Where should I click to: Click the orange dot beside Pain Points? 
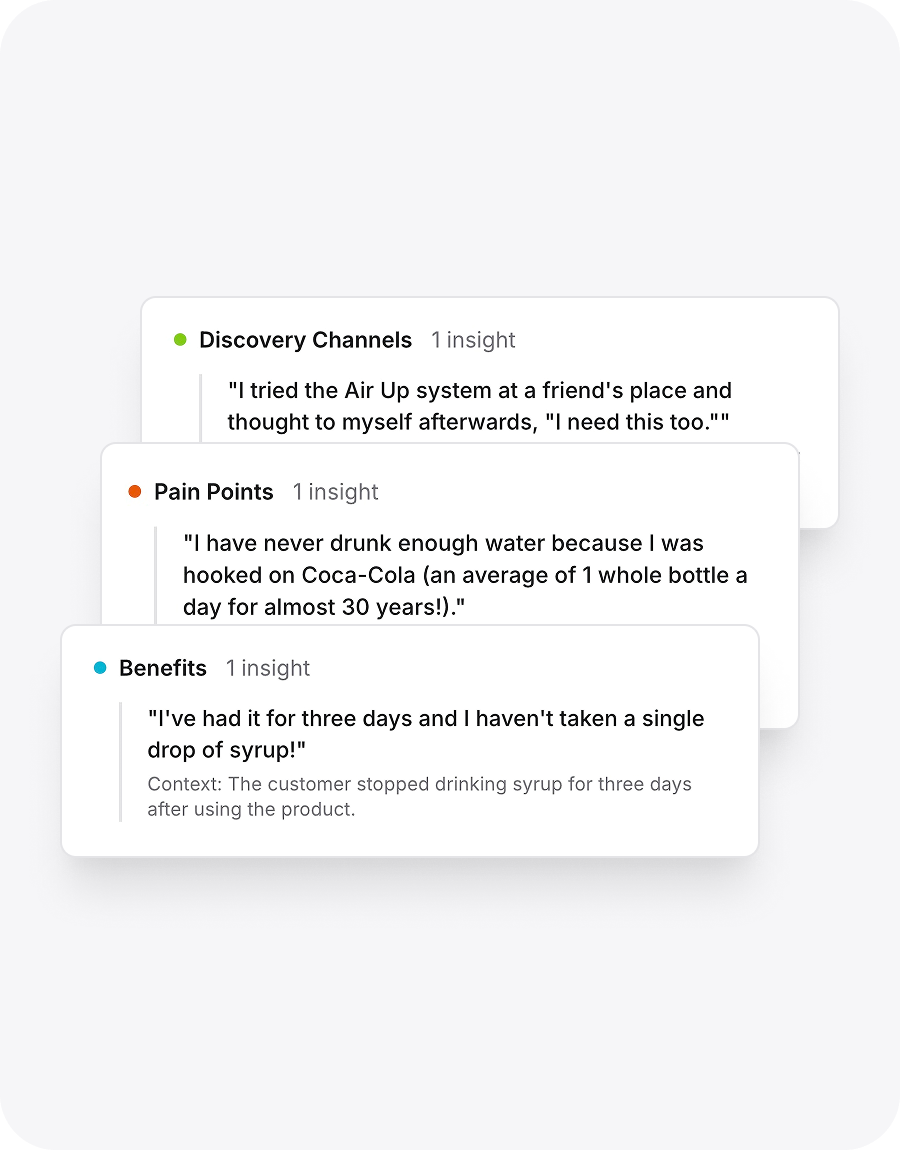[135, 492]
